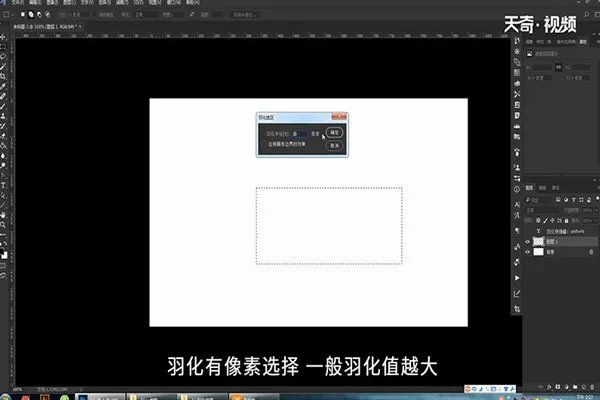Select the Clone Stamp tool
The height and width of the screenshot is (400, 600).
pyautogui.click(x=3, y=116)
